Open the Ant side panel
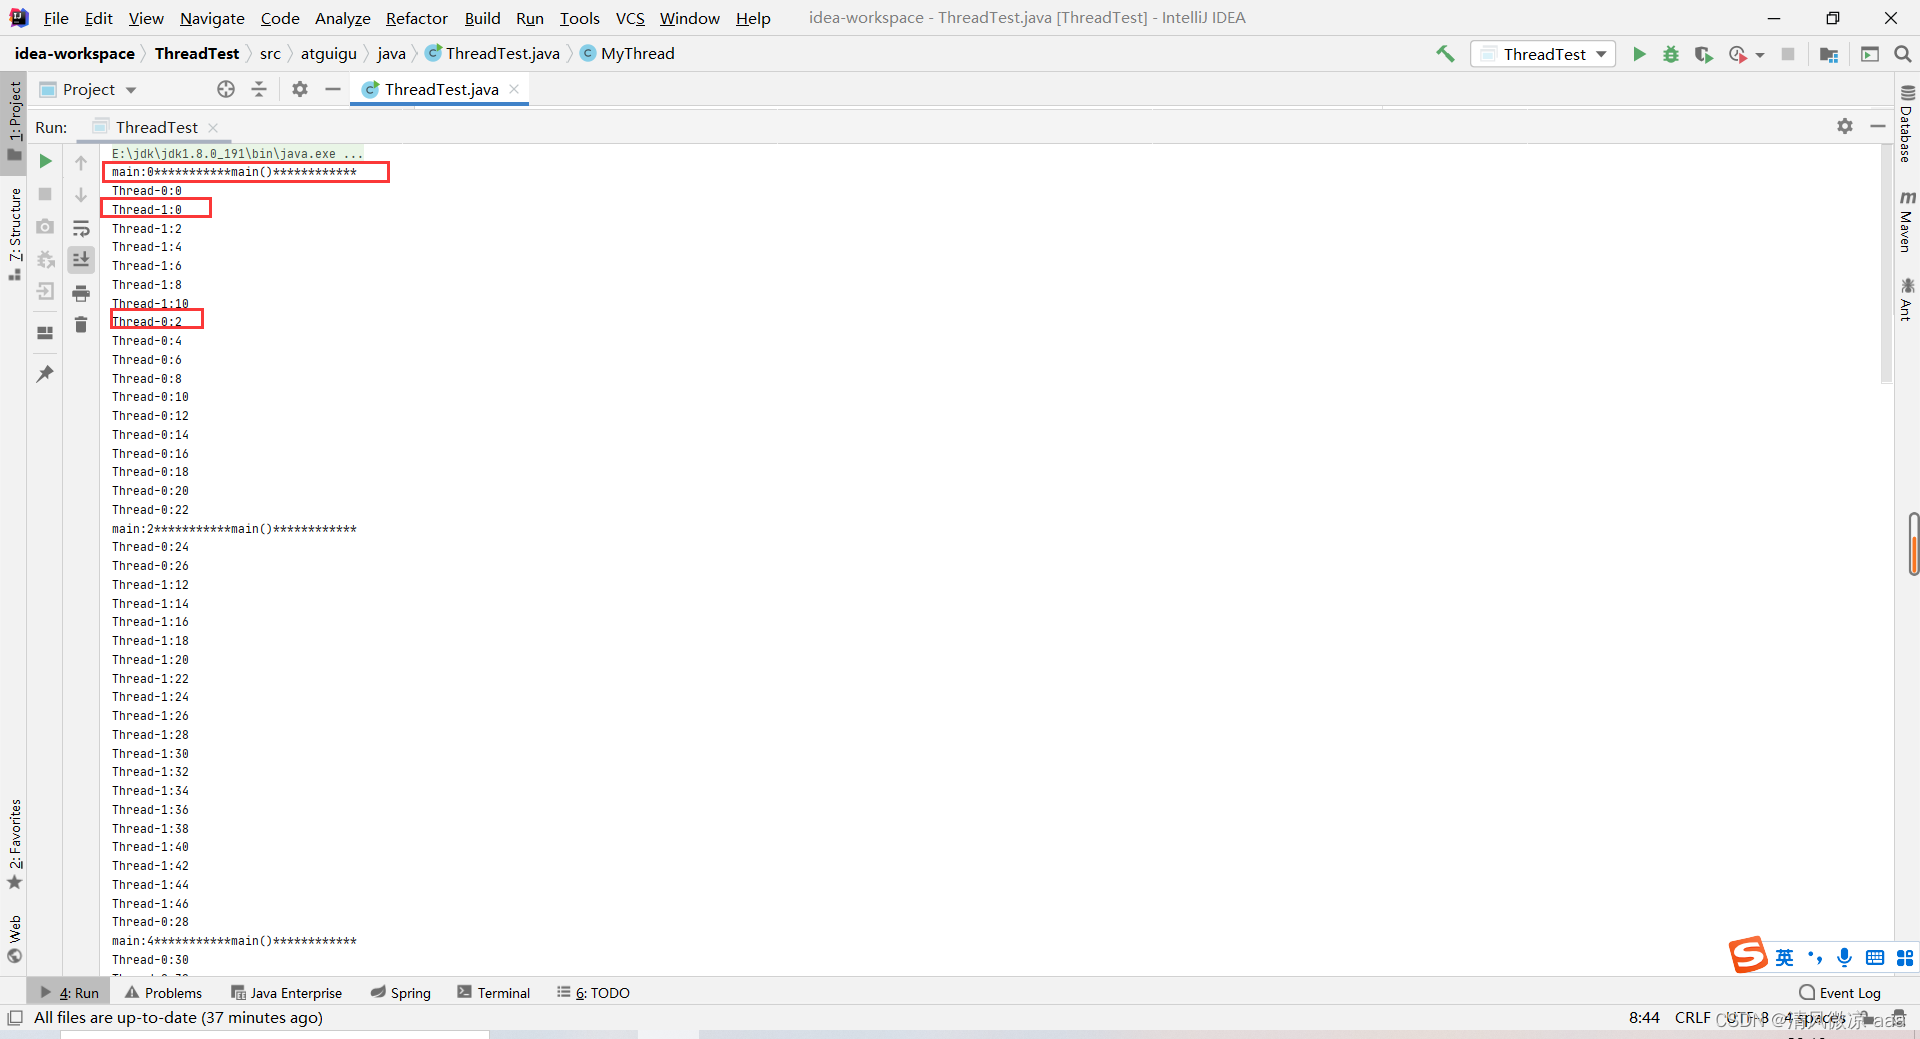This screenshot has height=1039, width=1920. coord(1907,298)
